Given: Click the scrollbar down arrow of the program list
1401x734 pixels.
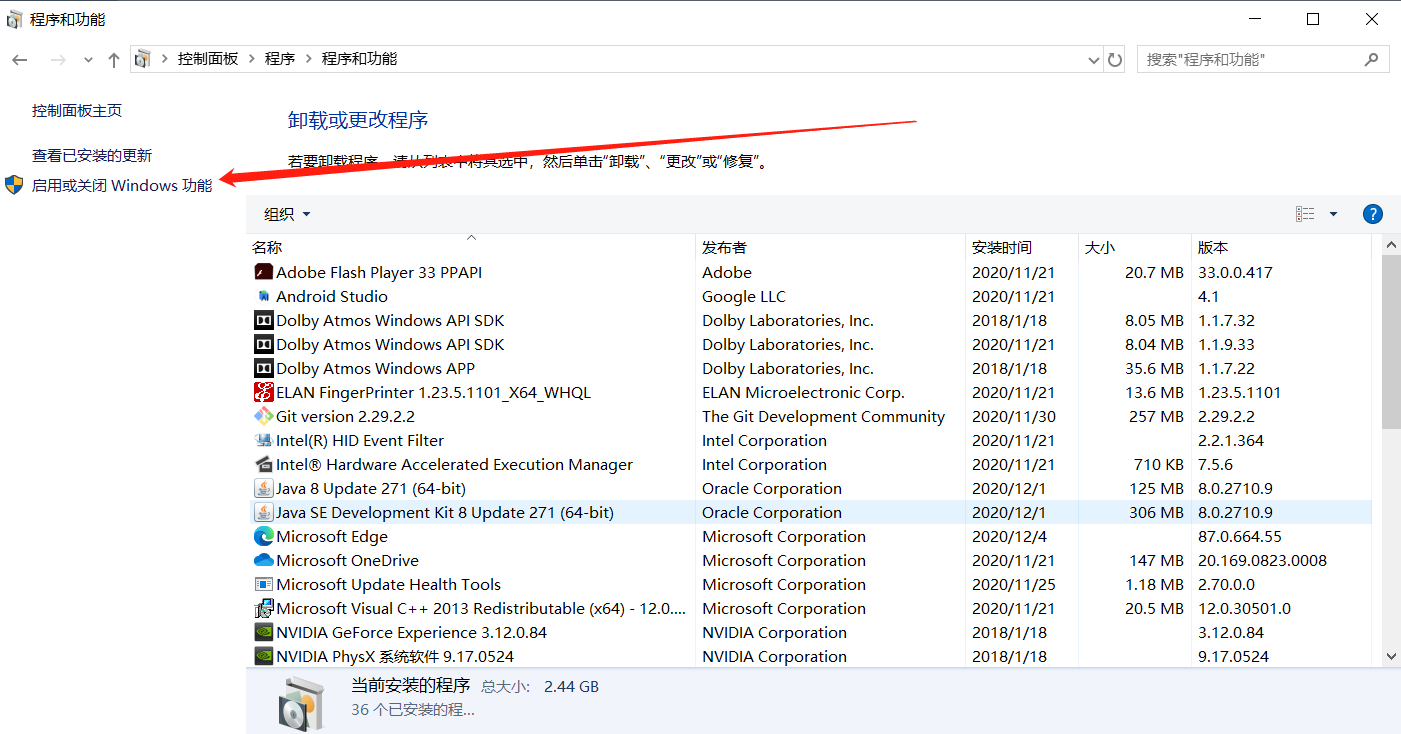Looking at the screenshot, I should tap(1391, 656).
